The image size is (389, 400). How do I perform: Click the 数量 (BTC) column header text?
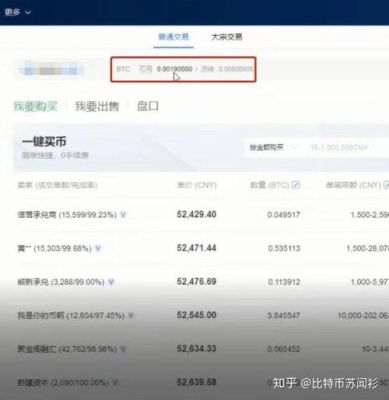270,185
